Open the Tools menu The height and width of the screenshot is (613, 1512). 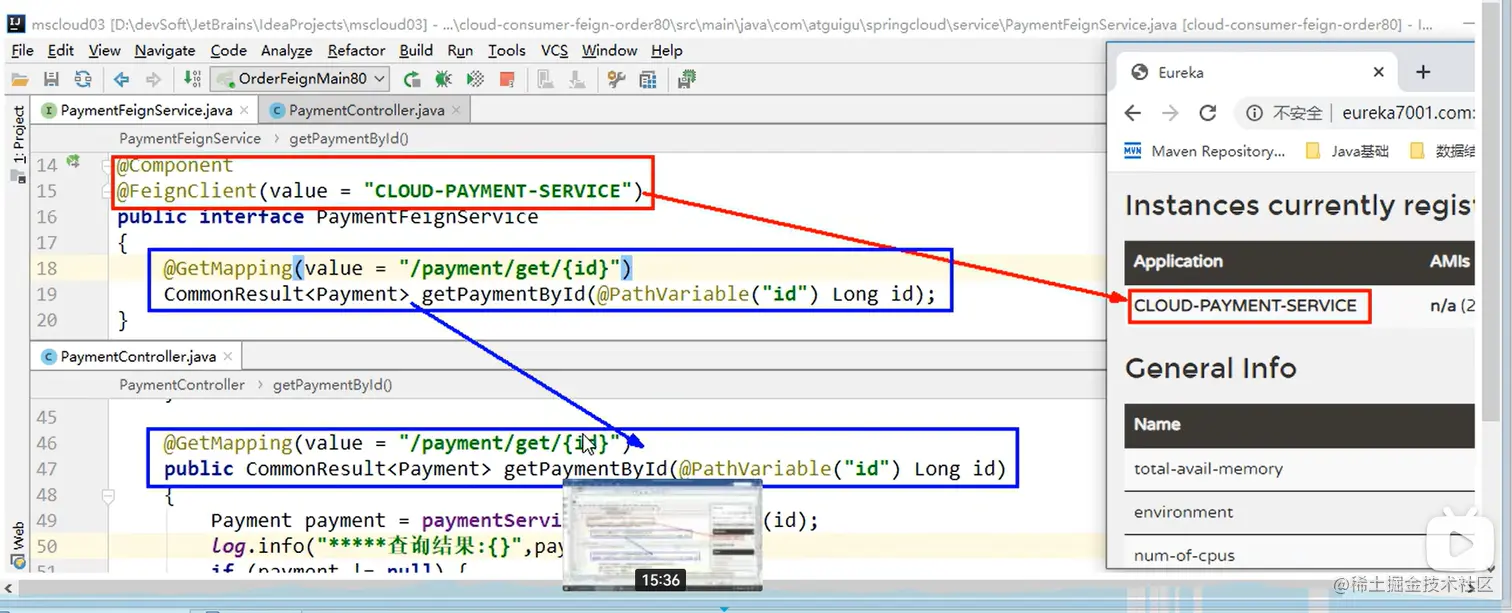click(x=507, y=50)
